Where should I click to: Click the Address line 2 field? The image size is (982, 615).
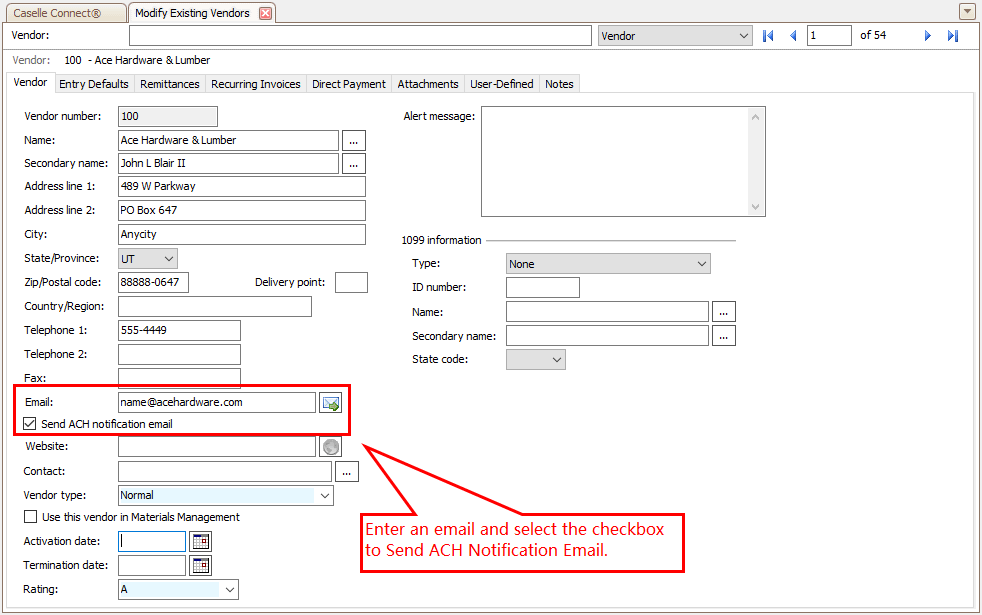click(242, 210)
